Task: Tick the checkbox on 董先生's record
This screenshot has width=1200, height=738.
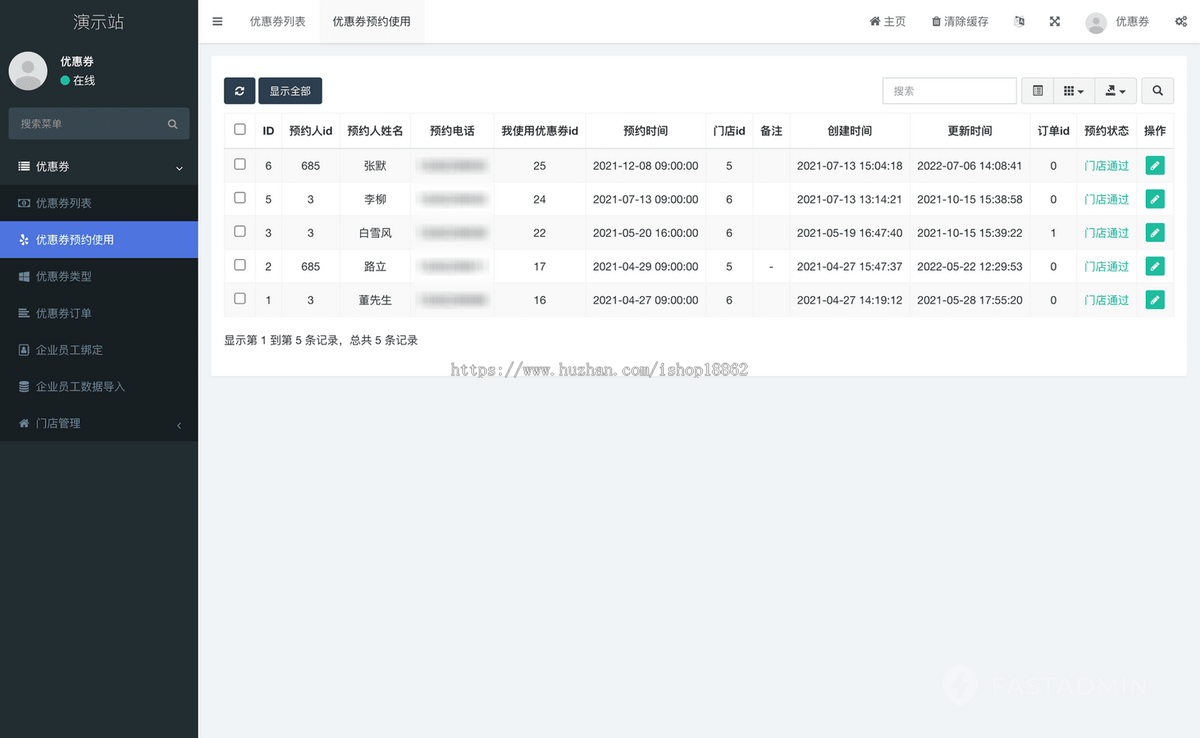Action: click(x=239, y=298)
